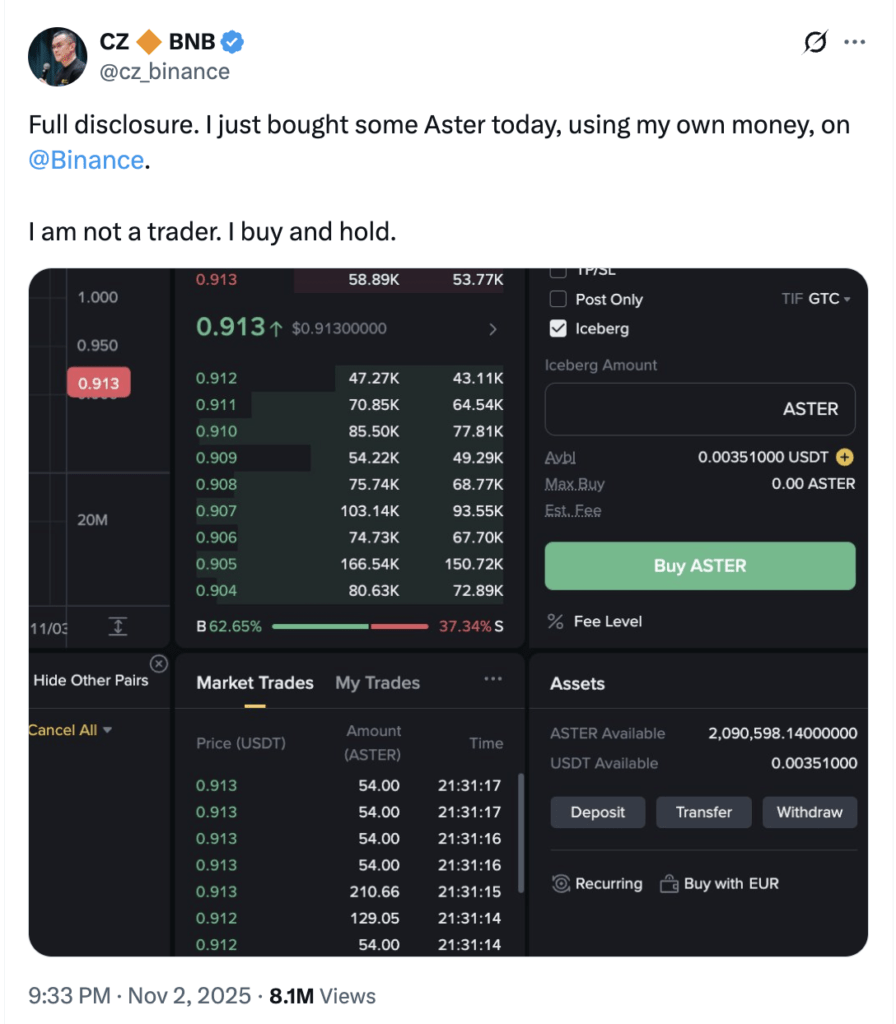This screenshot has width=896, height=1024.
Task: Switch to the My Trades tab
Action: click(x=377, y=683)
